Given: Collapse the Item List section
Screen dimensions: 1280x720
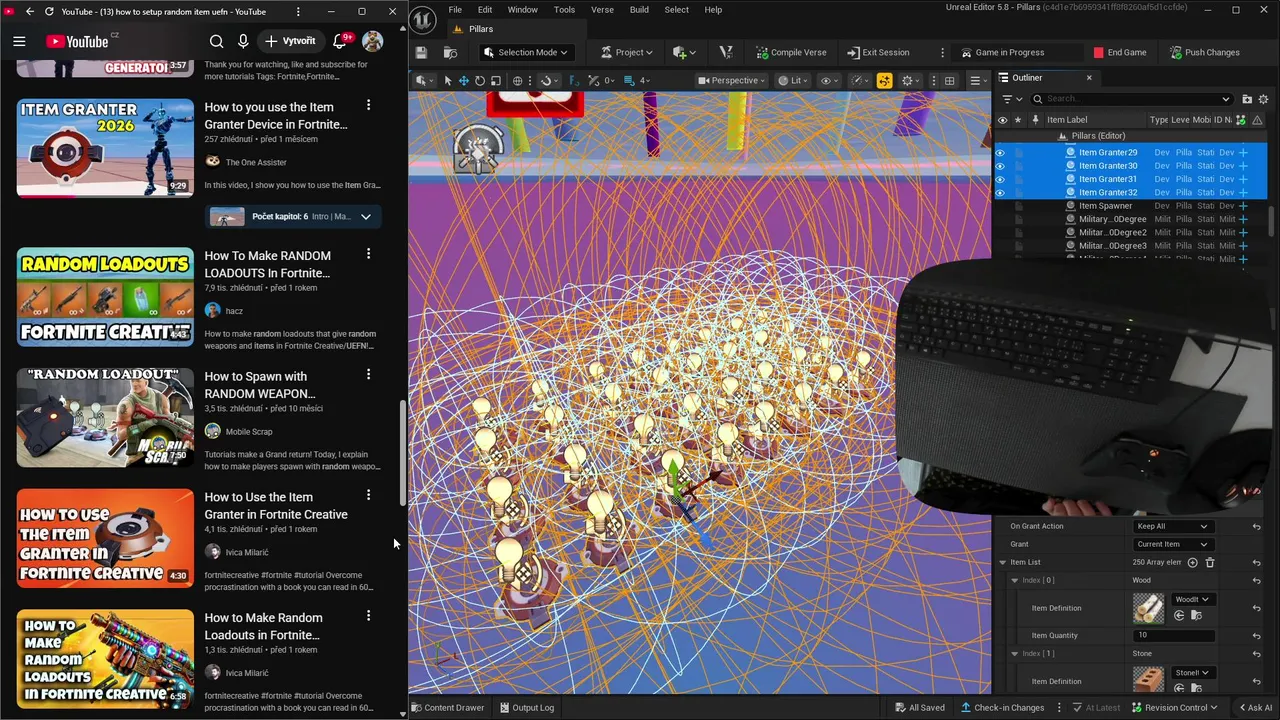Looking at the screenshot, I should pyautogui.click(x=1002, y=562).
